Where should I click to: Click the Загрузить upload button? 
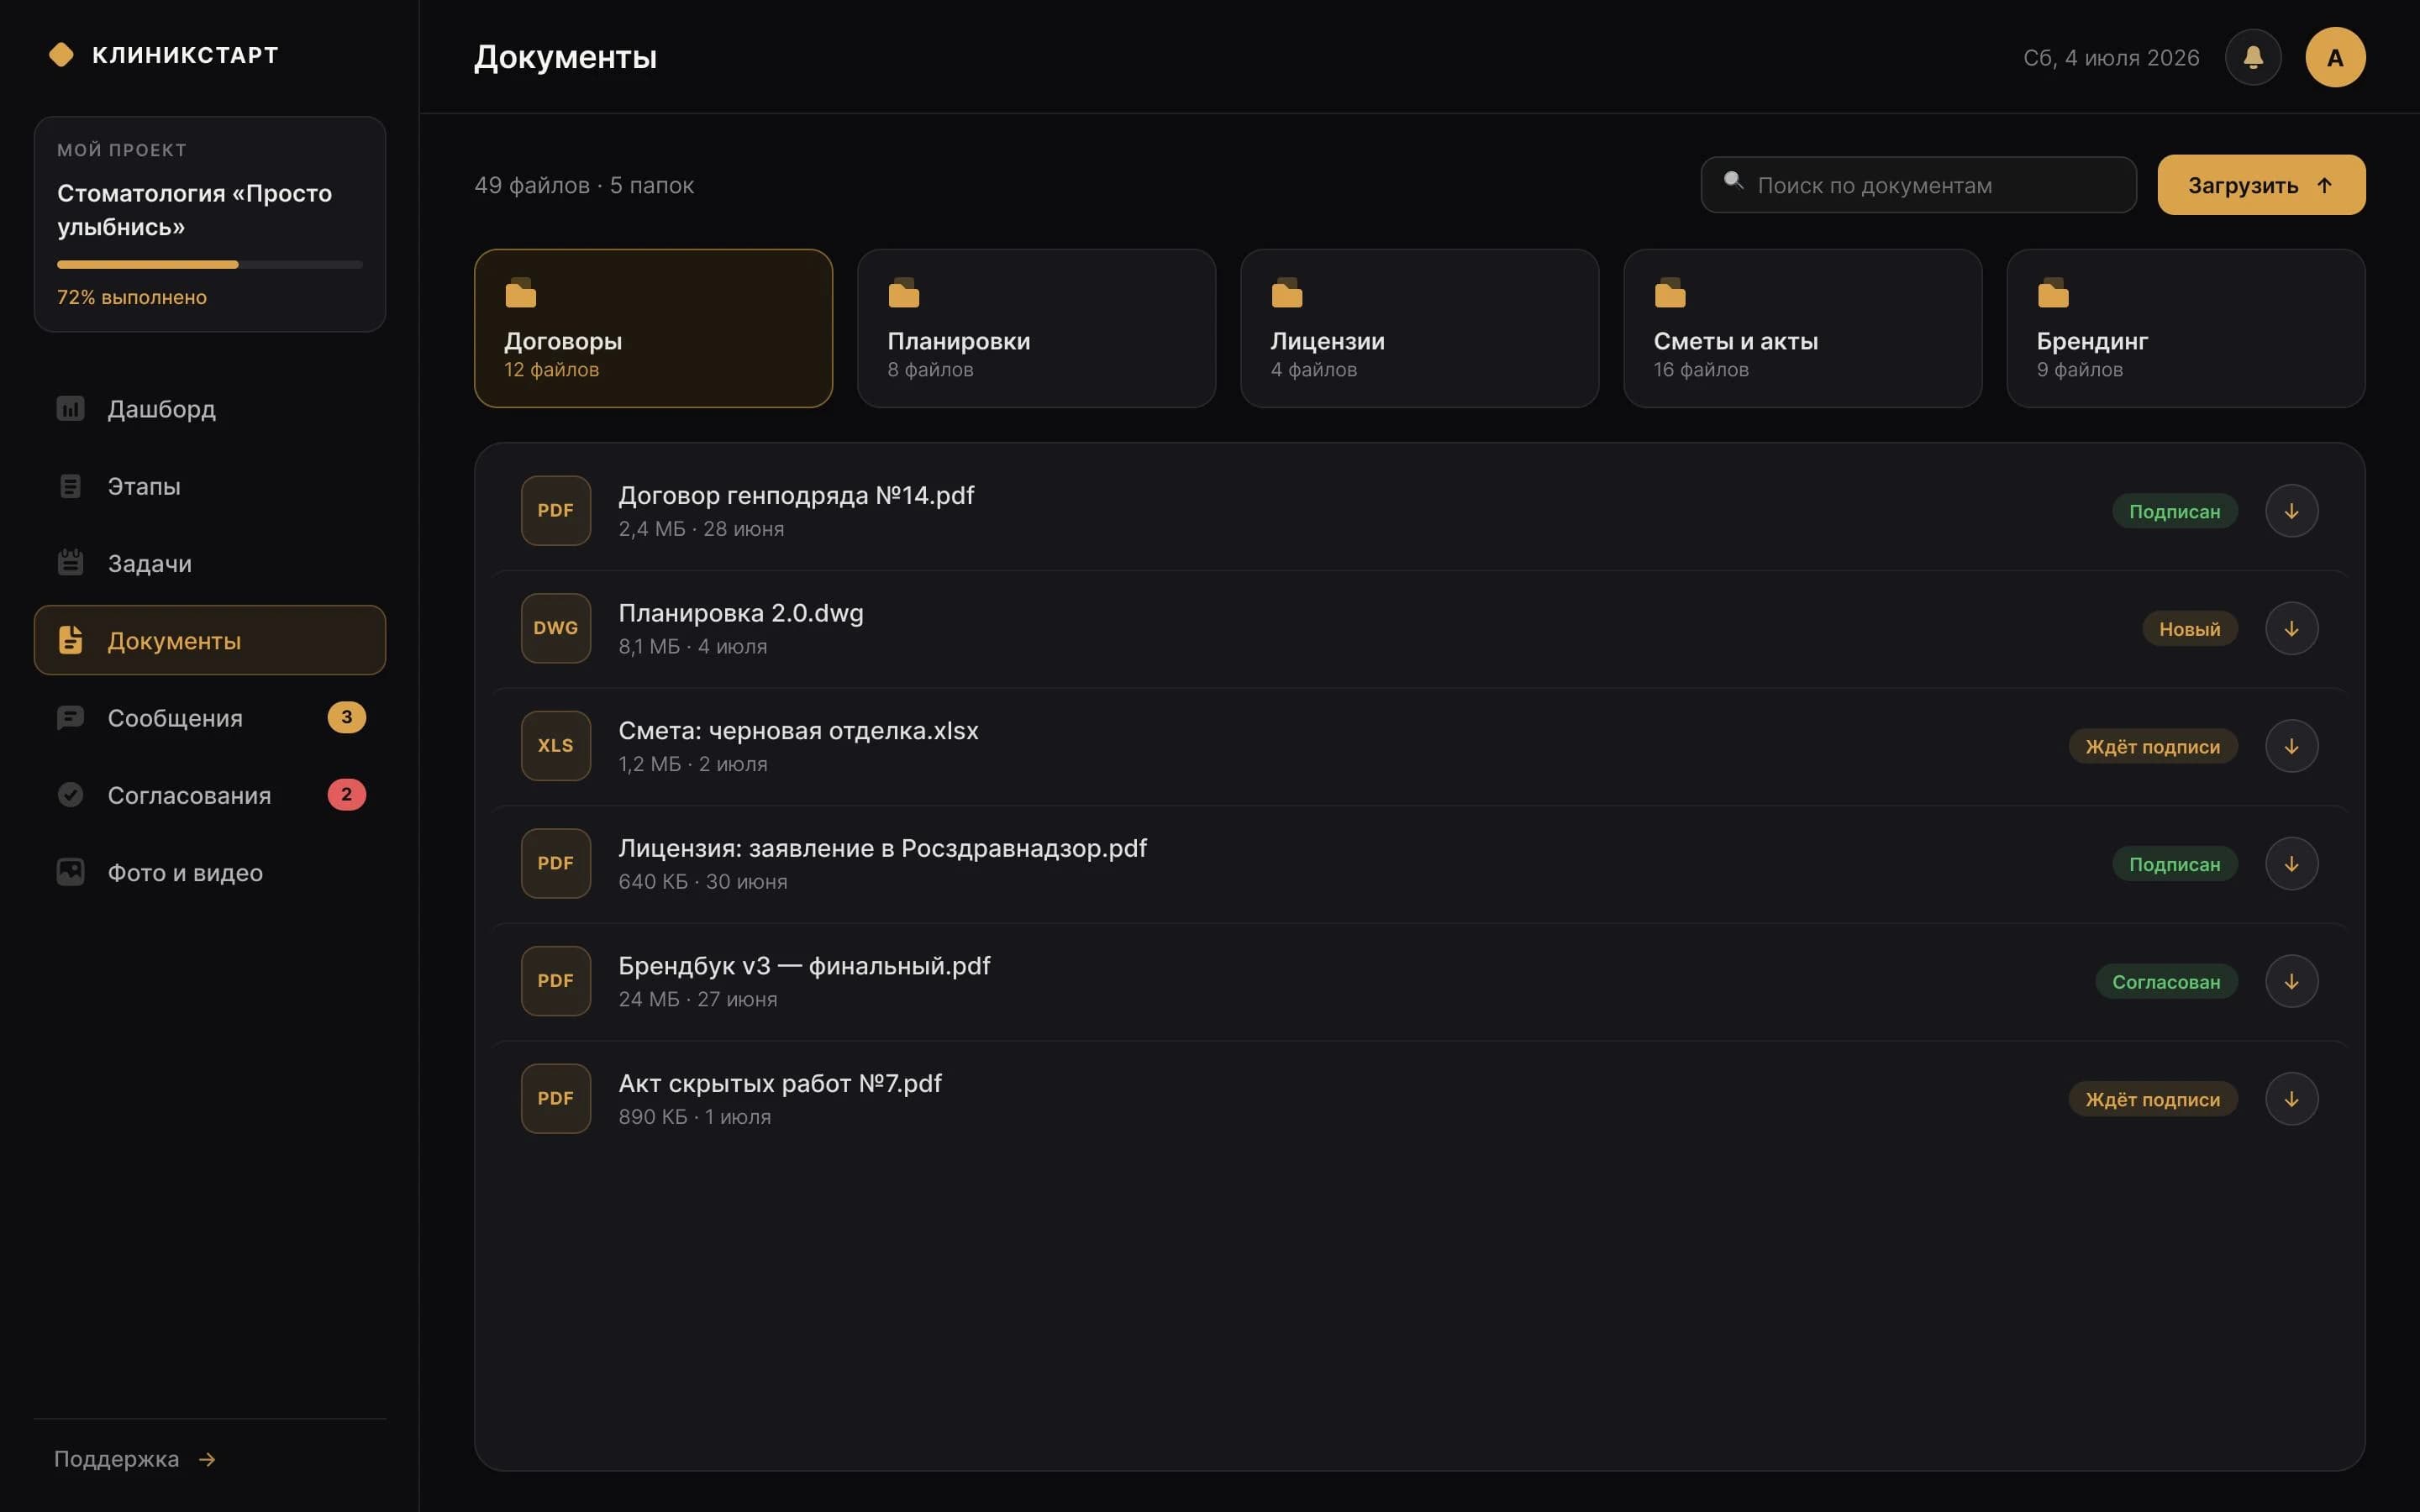2261,185
